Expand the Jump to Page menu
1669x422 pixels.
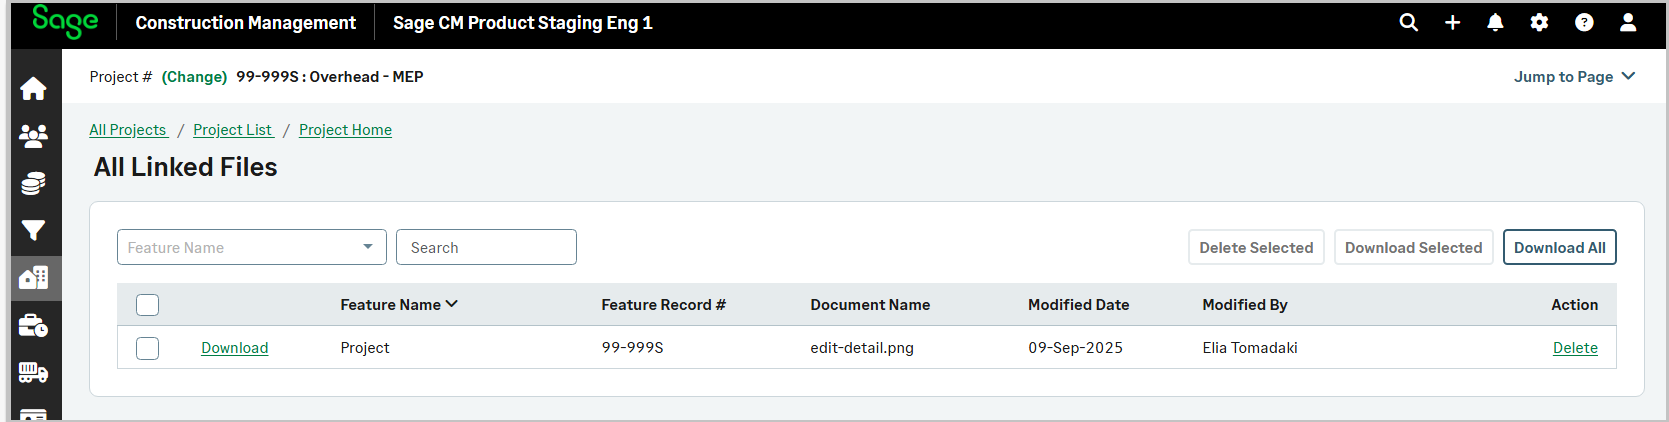[1574, 77]
